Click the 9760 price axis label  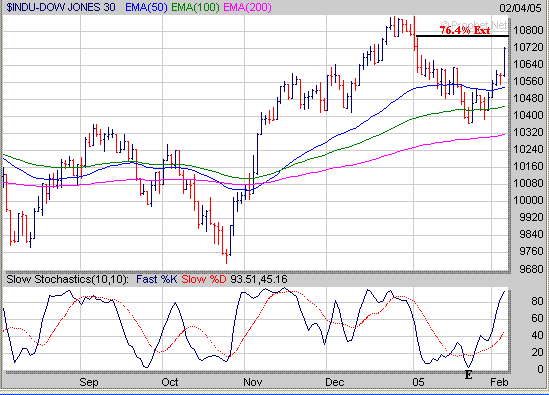coord(531,251)
